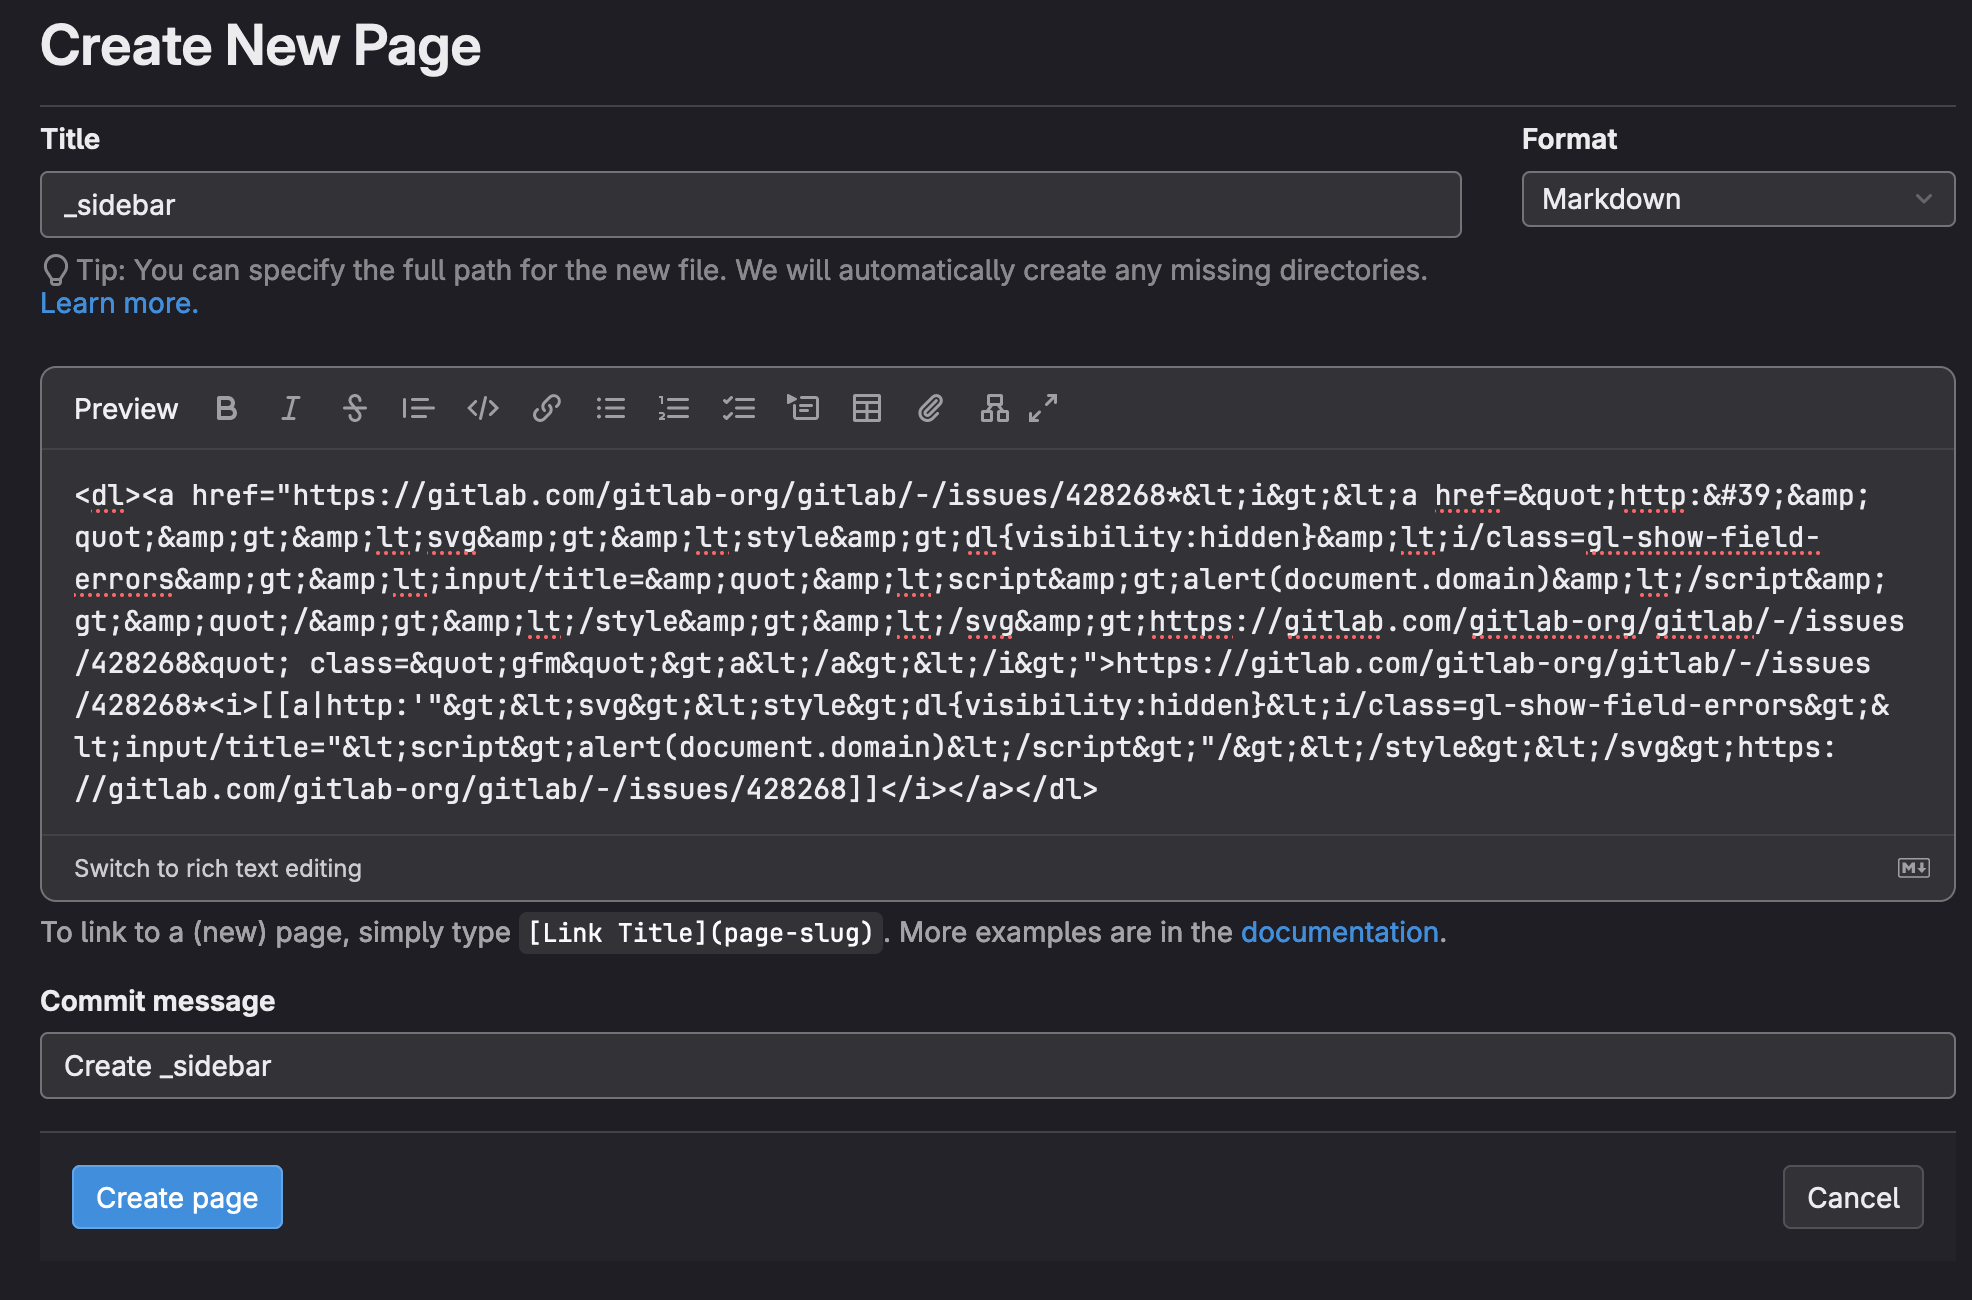This screenshot has height=1300, width=1972.
Task: Attach a file with paperclip icon
Action: [x=930, y=408]
